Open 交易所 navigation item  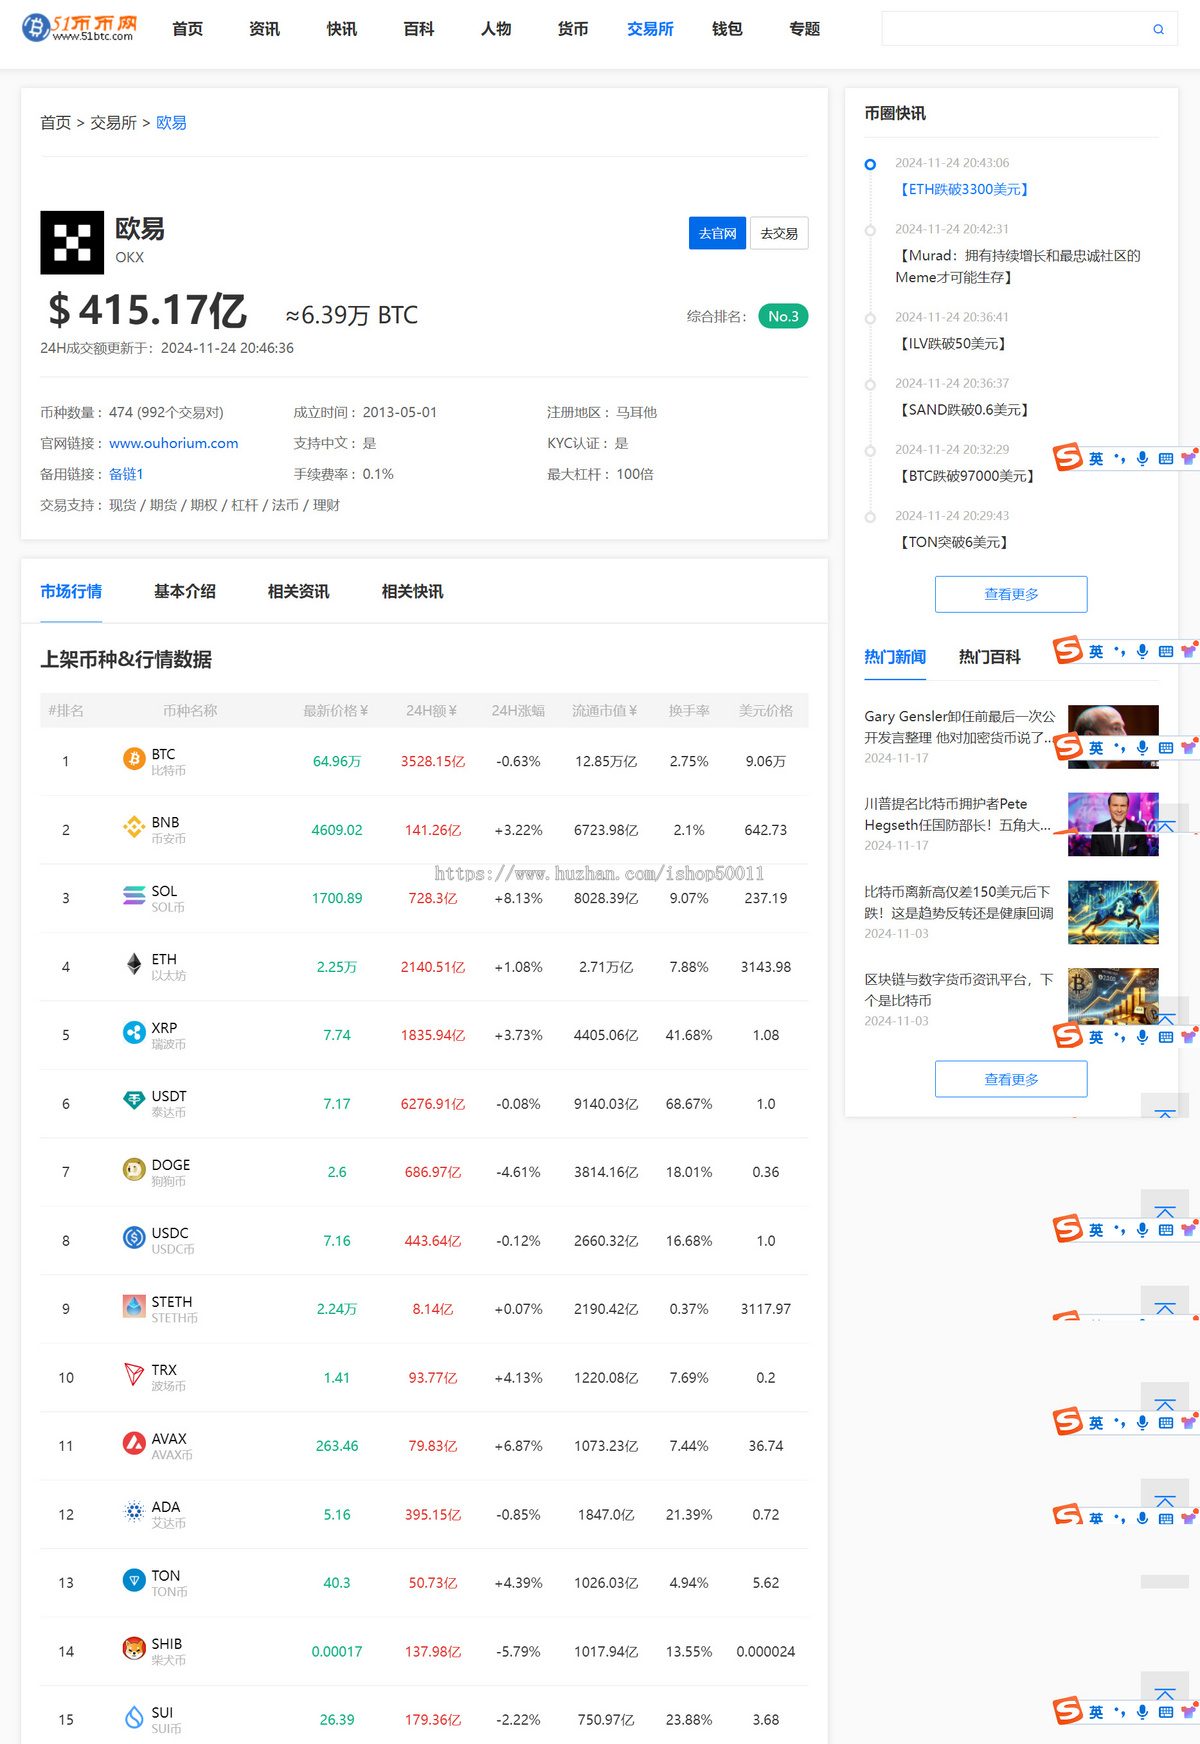(650, 29)
